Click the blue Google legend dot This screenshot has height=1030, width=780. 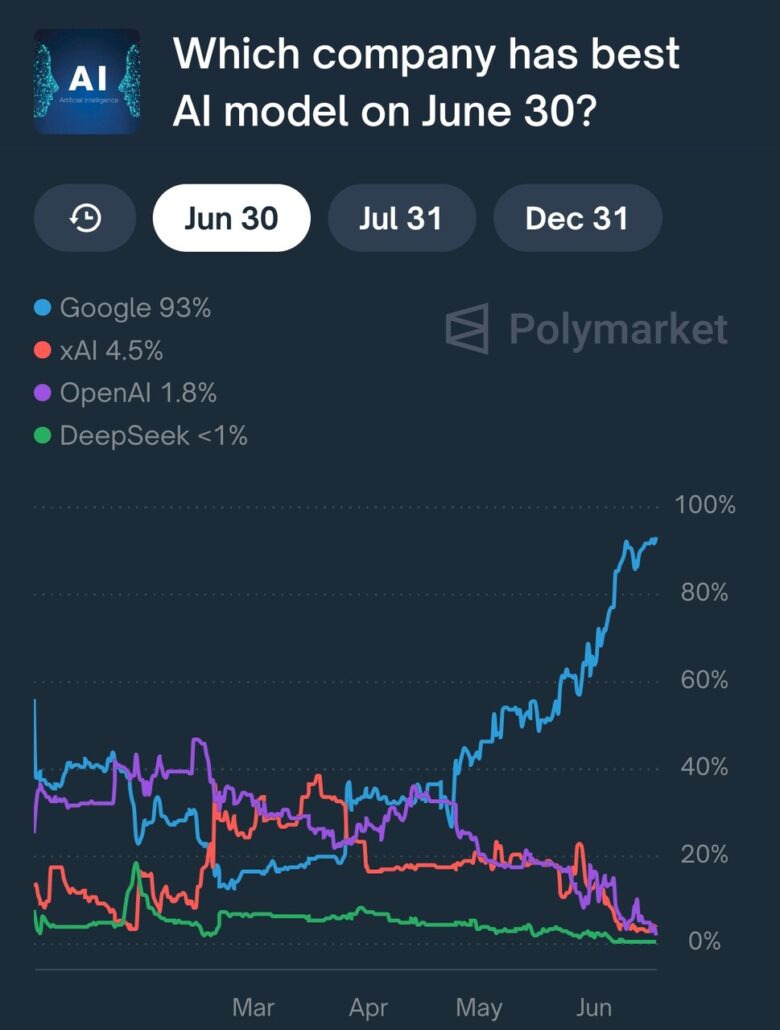click(x=43, y=308)
